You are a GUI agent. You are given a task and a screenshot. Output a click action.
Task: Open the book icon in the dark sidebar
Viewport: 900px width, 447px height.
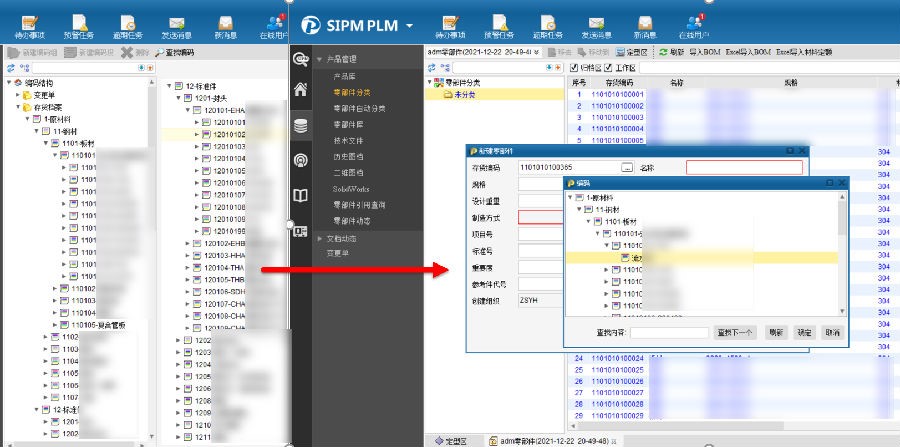pos(300,196)
